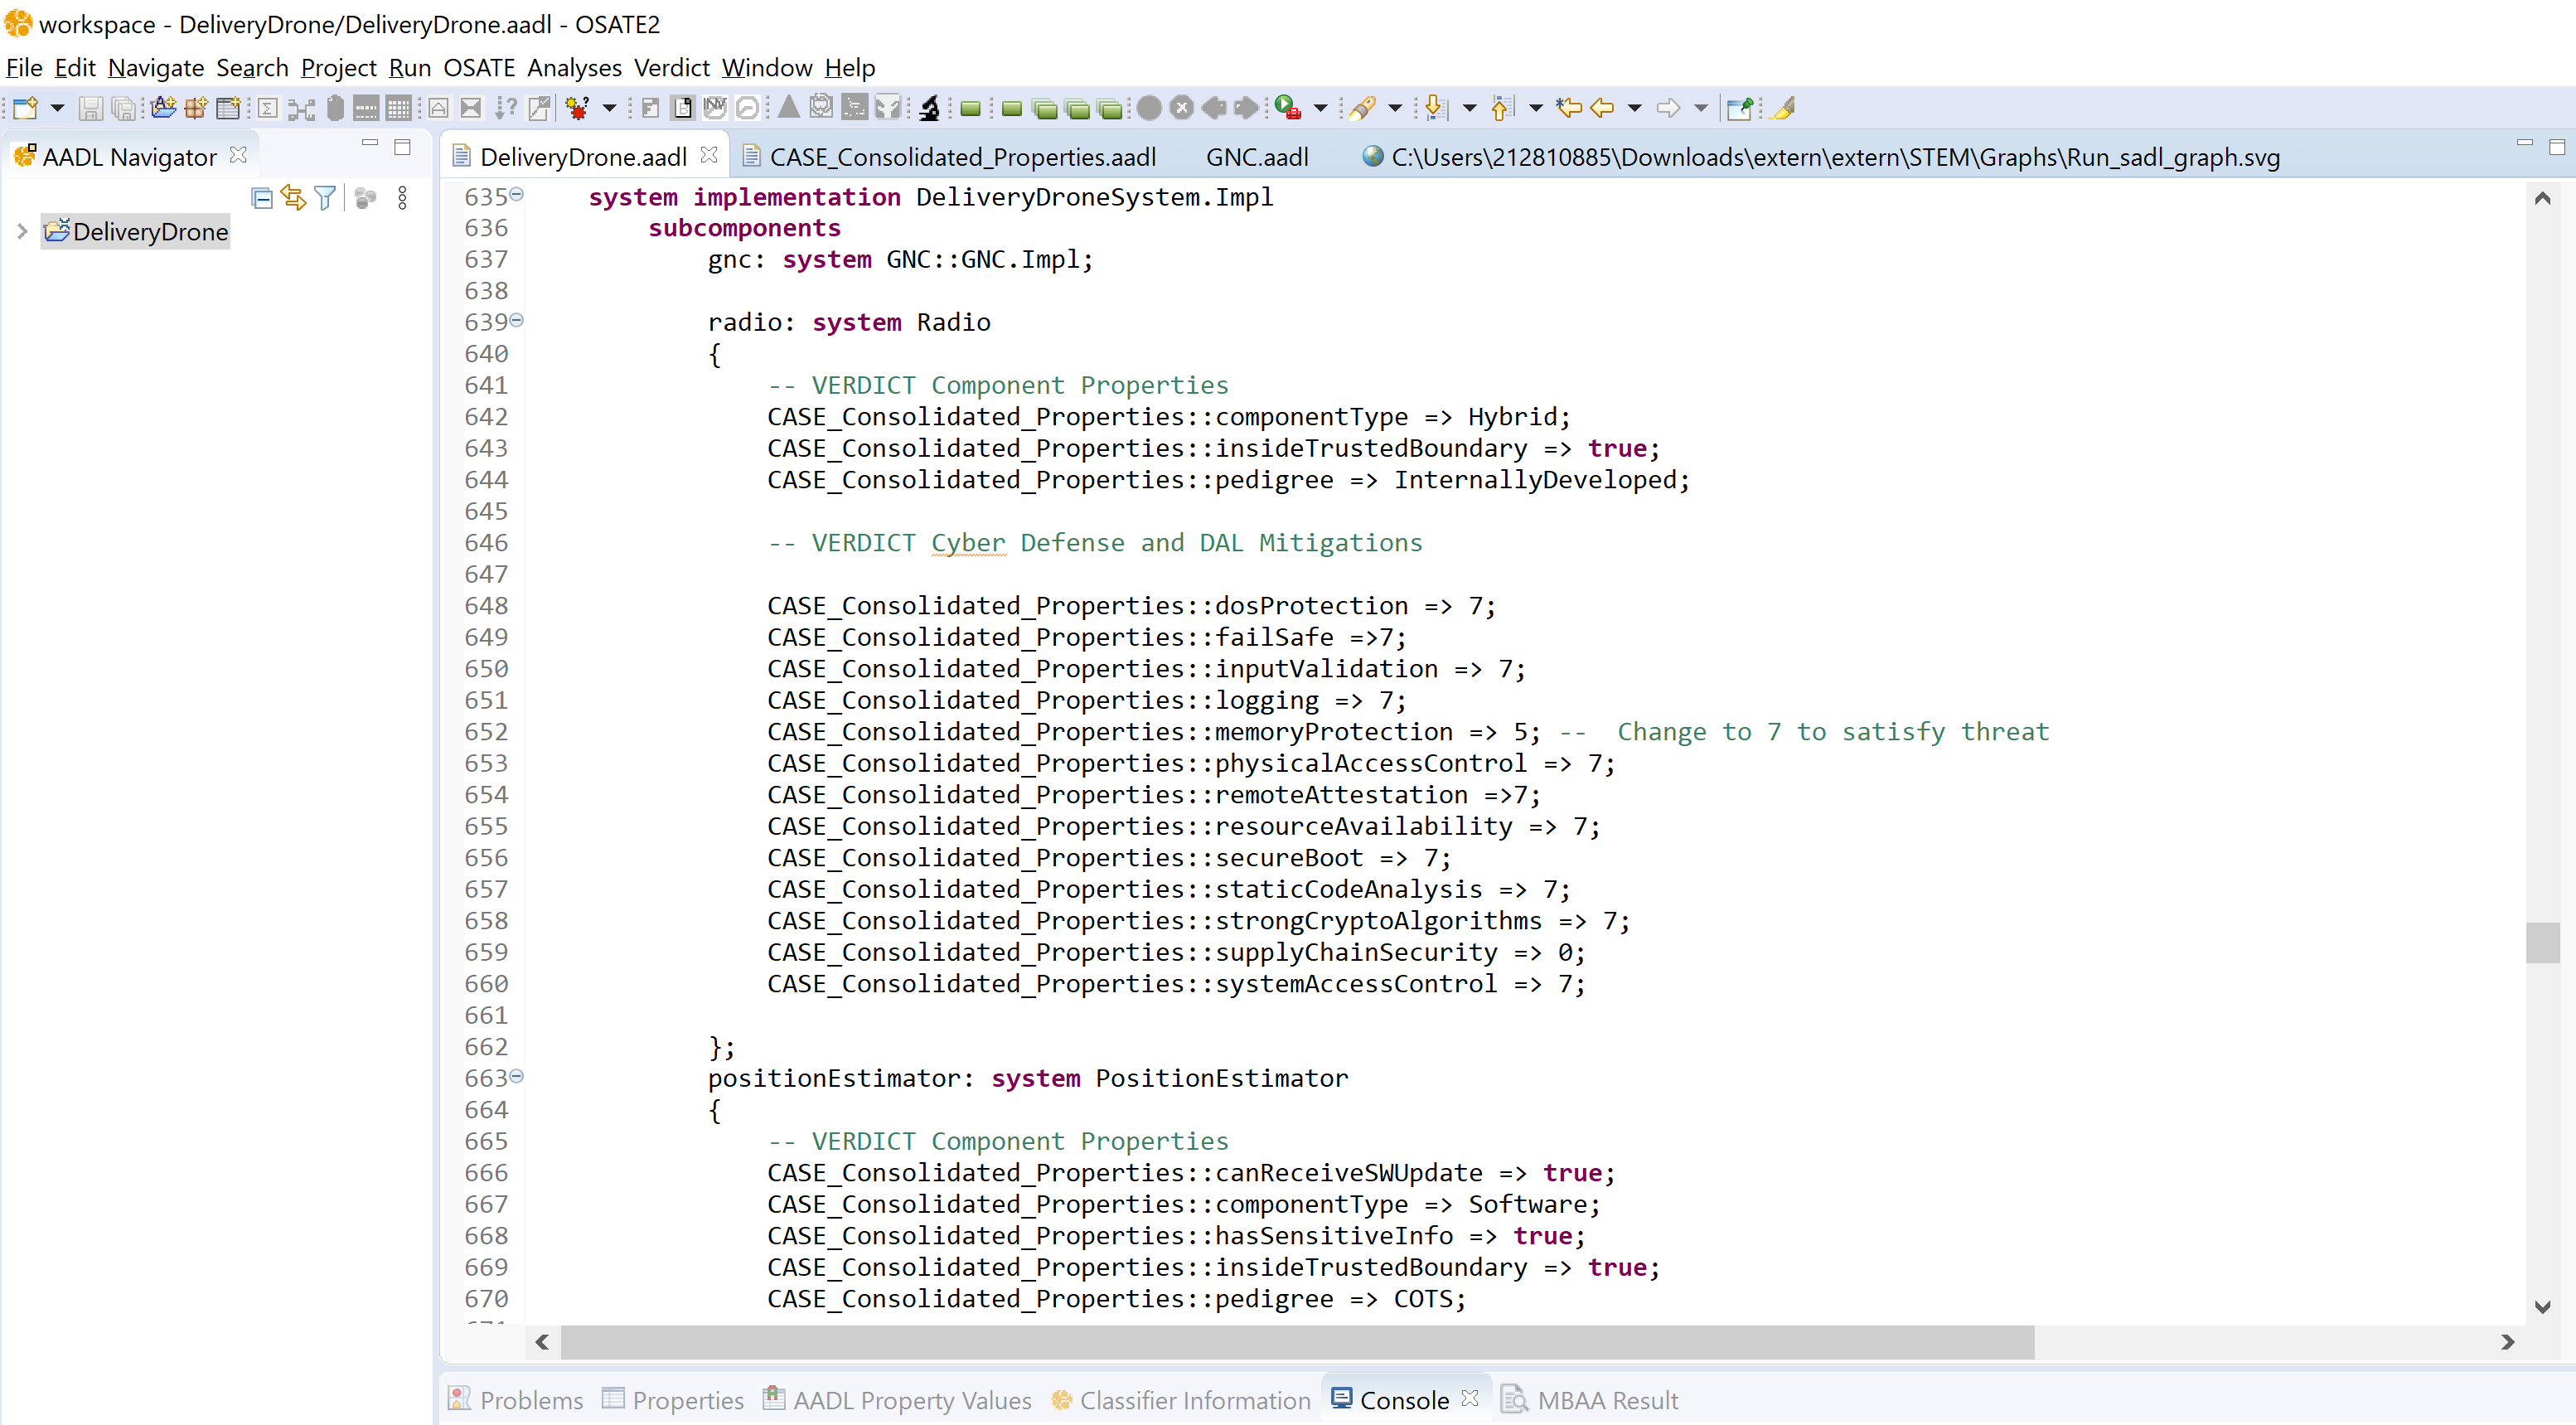
Task: Click the new property set toolbar icon
Action: click(229, 107)
